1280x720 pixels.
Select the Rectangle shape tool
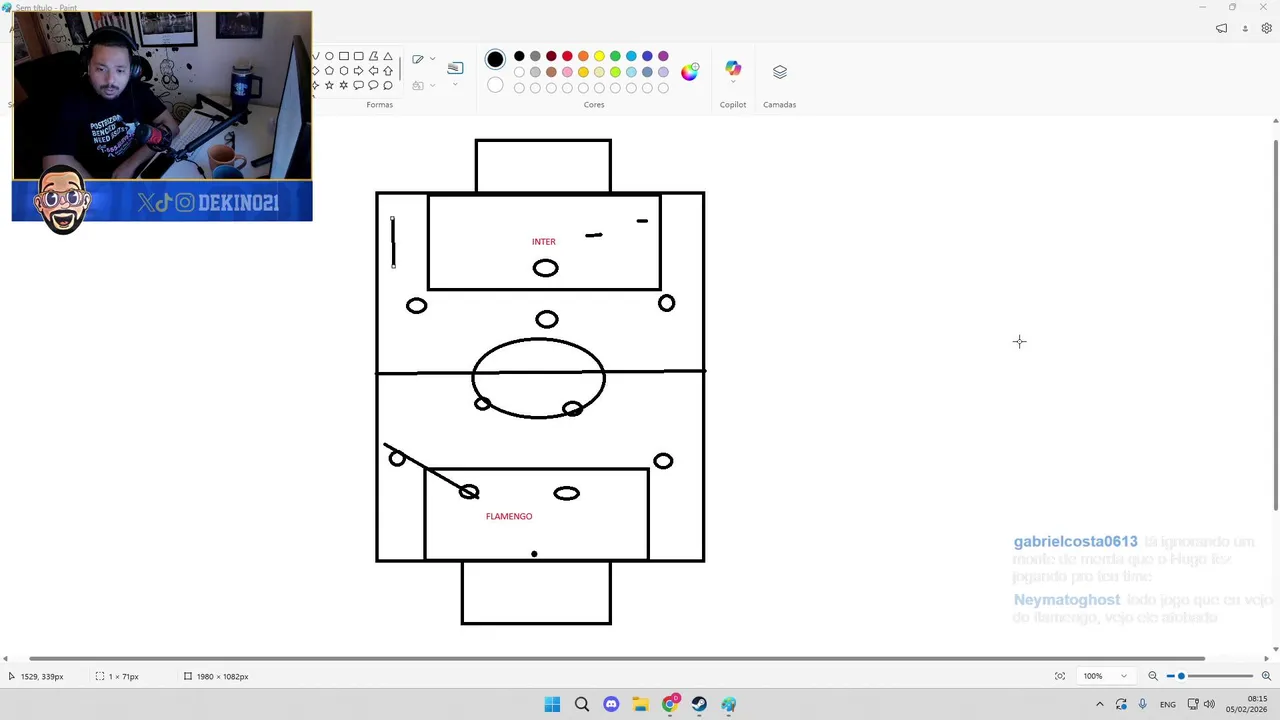[x=344, y=56]
